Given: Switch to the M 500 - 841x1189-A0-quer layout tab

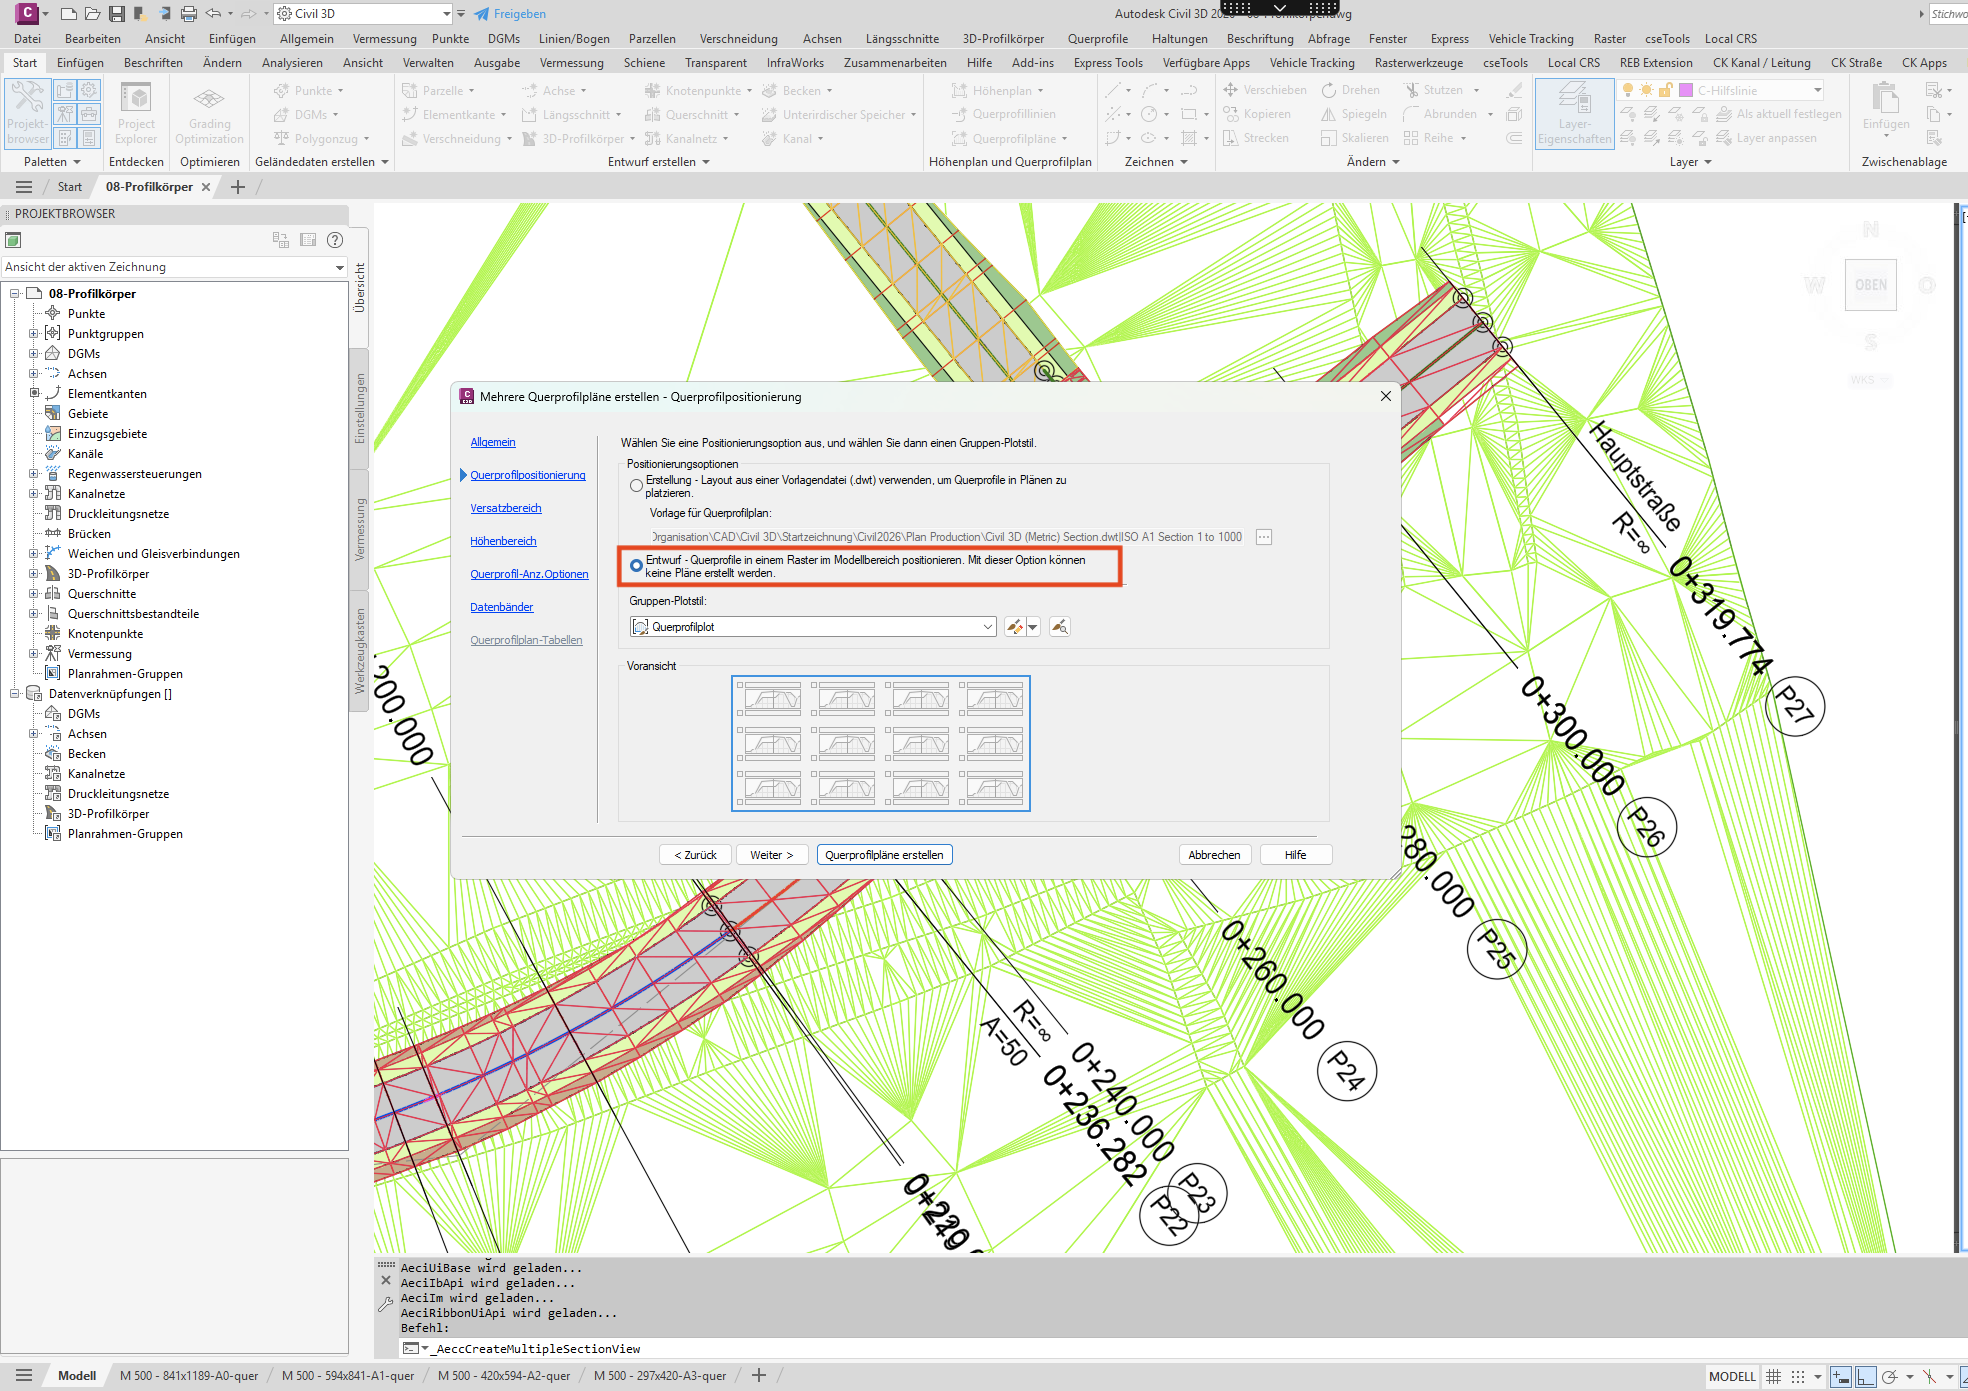Looking at the screenshot, I should pyautogui.click(x=189, y=1376).
